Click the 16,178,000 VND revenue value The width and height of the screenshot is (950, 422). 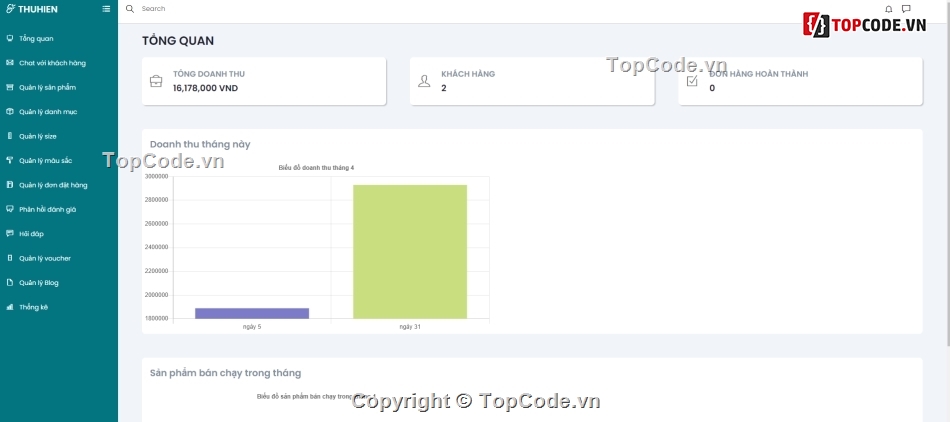(x=205, y=88)
